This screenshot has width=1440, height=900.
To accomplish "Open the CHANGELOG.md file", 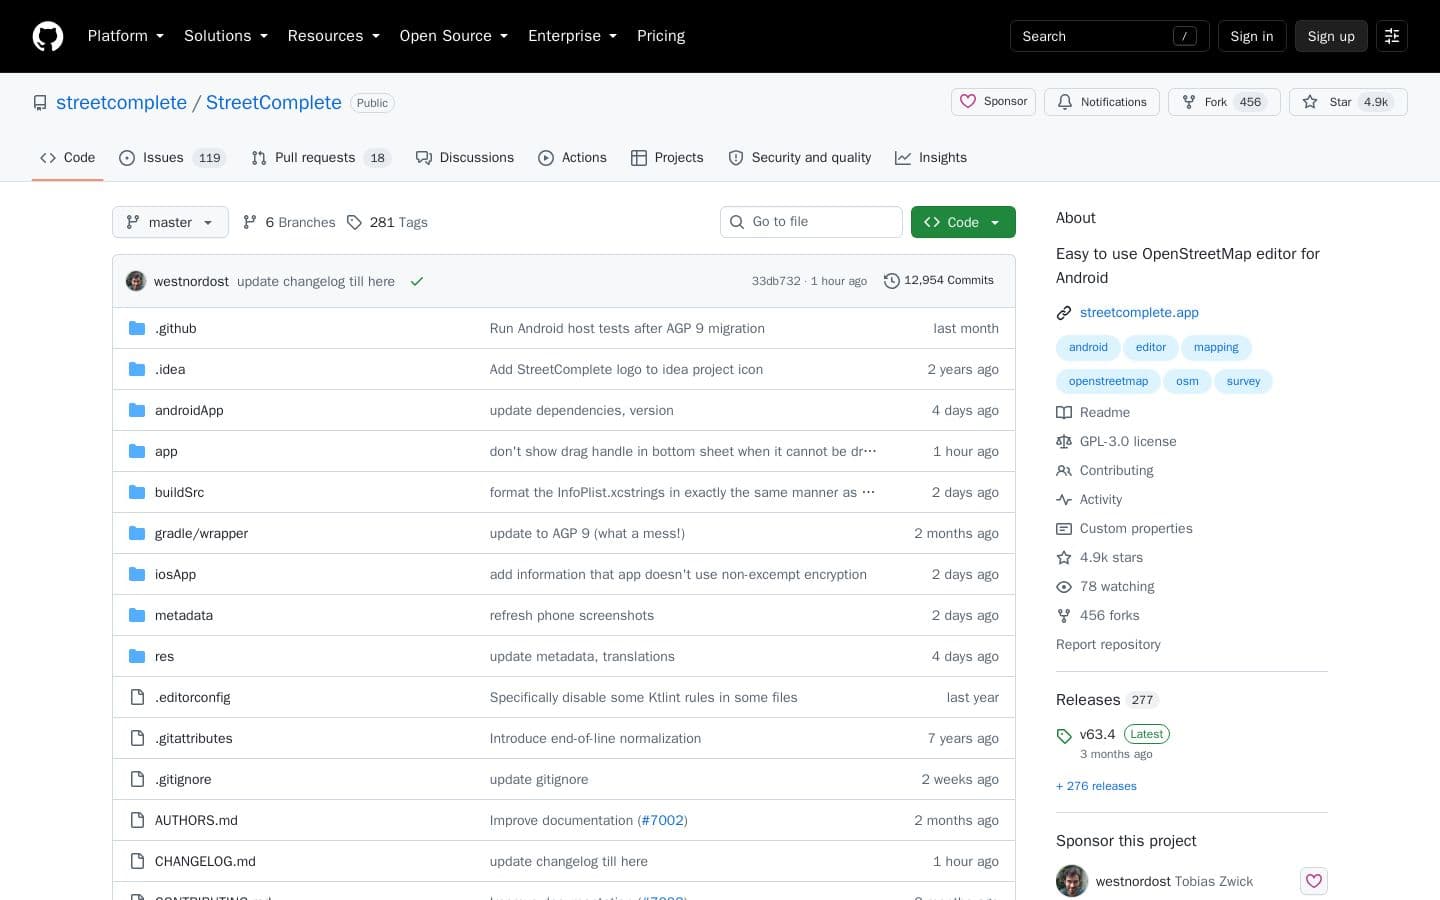I will point(205,861).
